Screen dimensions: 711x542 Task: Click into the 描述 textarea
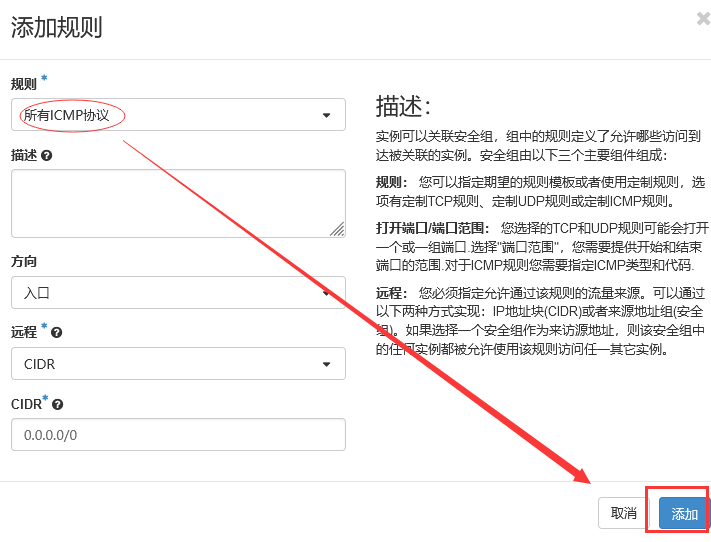tap(178, 203)
